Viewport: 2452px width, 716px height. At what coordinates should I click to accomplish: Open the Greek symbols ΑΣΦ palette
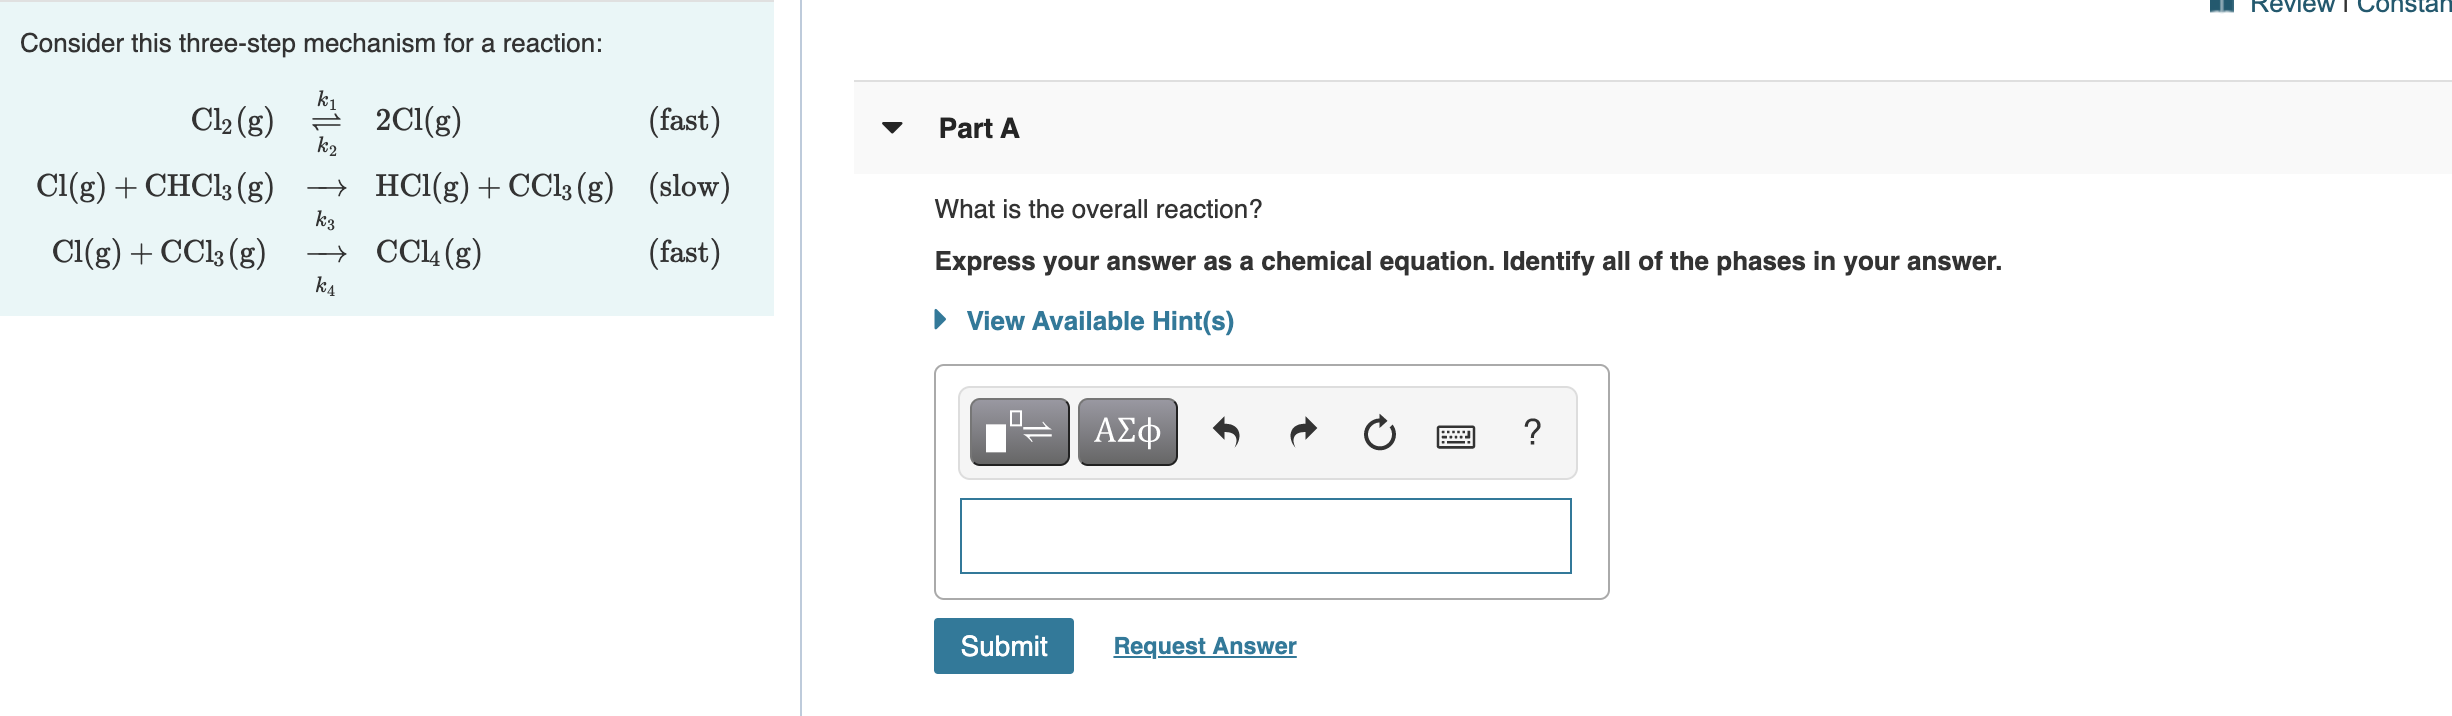click(x=1127, y=432)
